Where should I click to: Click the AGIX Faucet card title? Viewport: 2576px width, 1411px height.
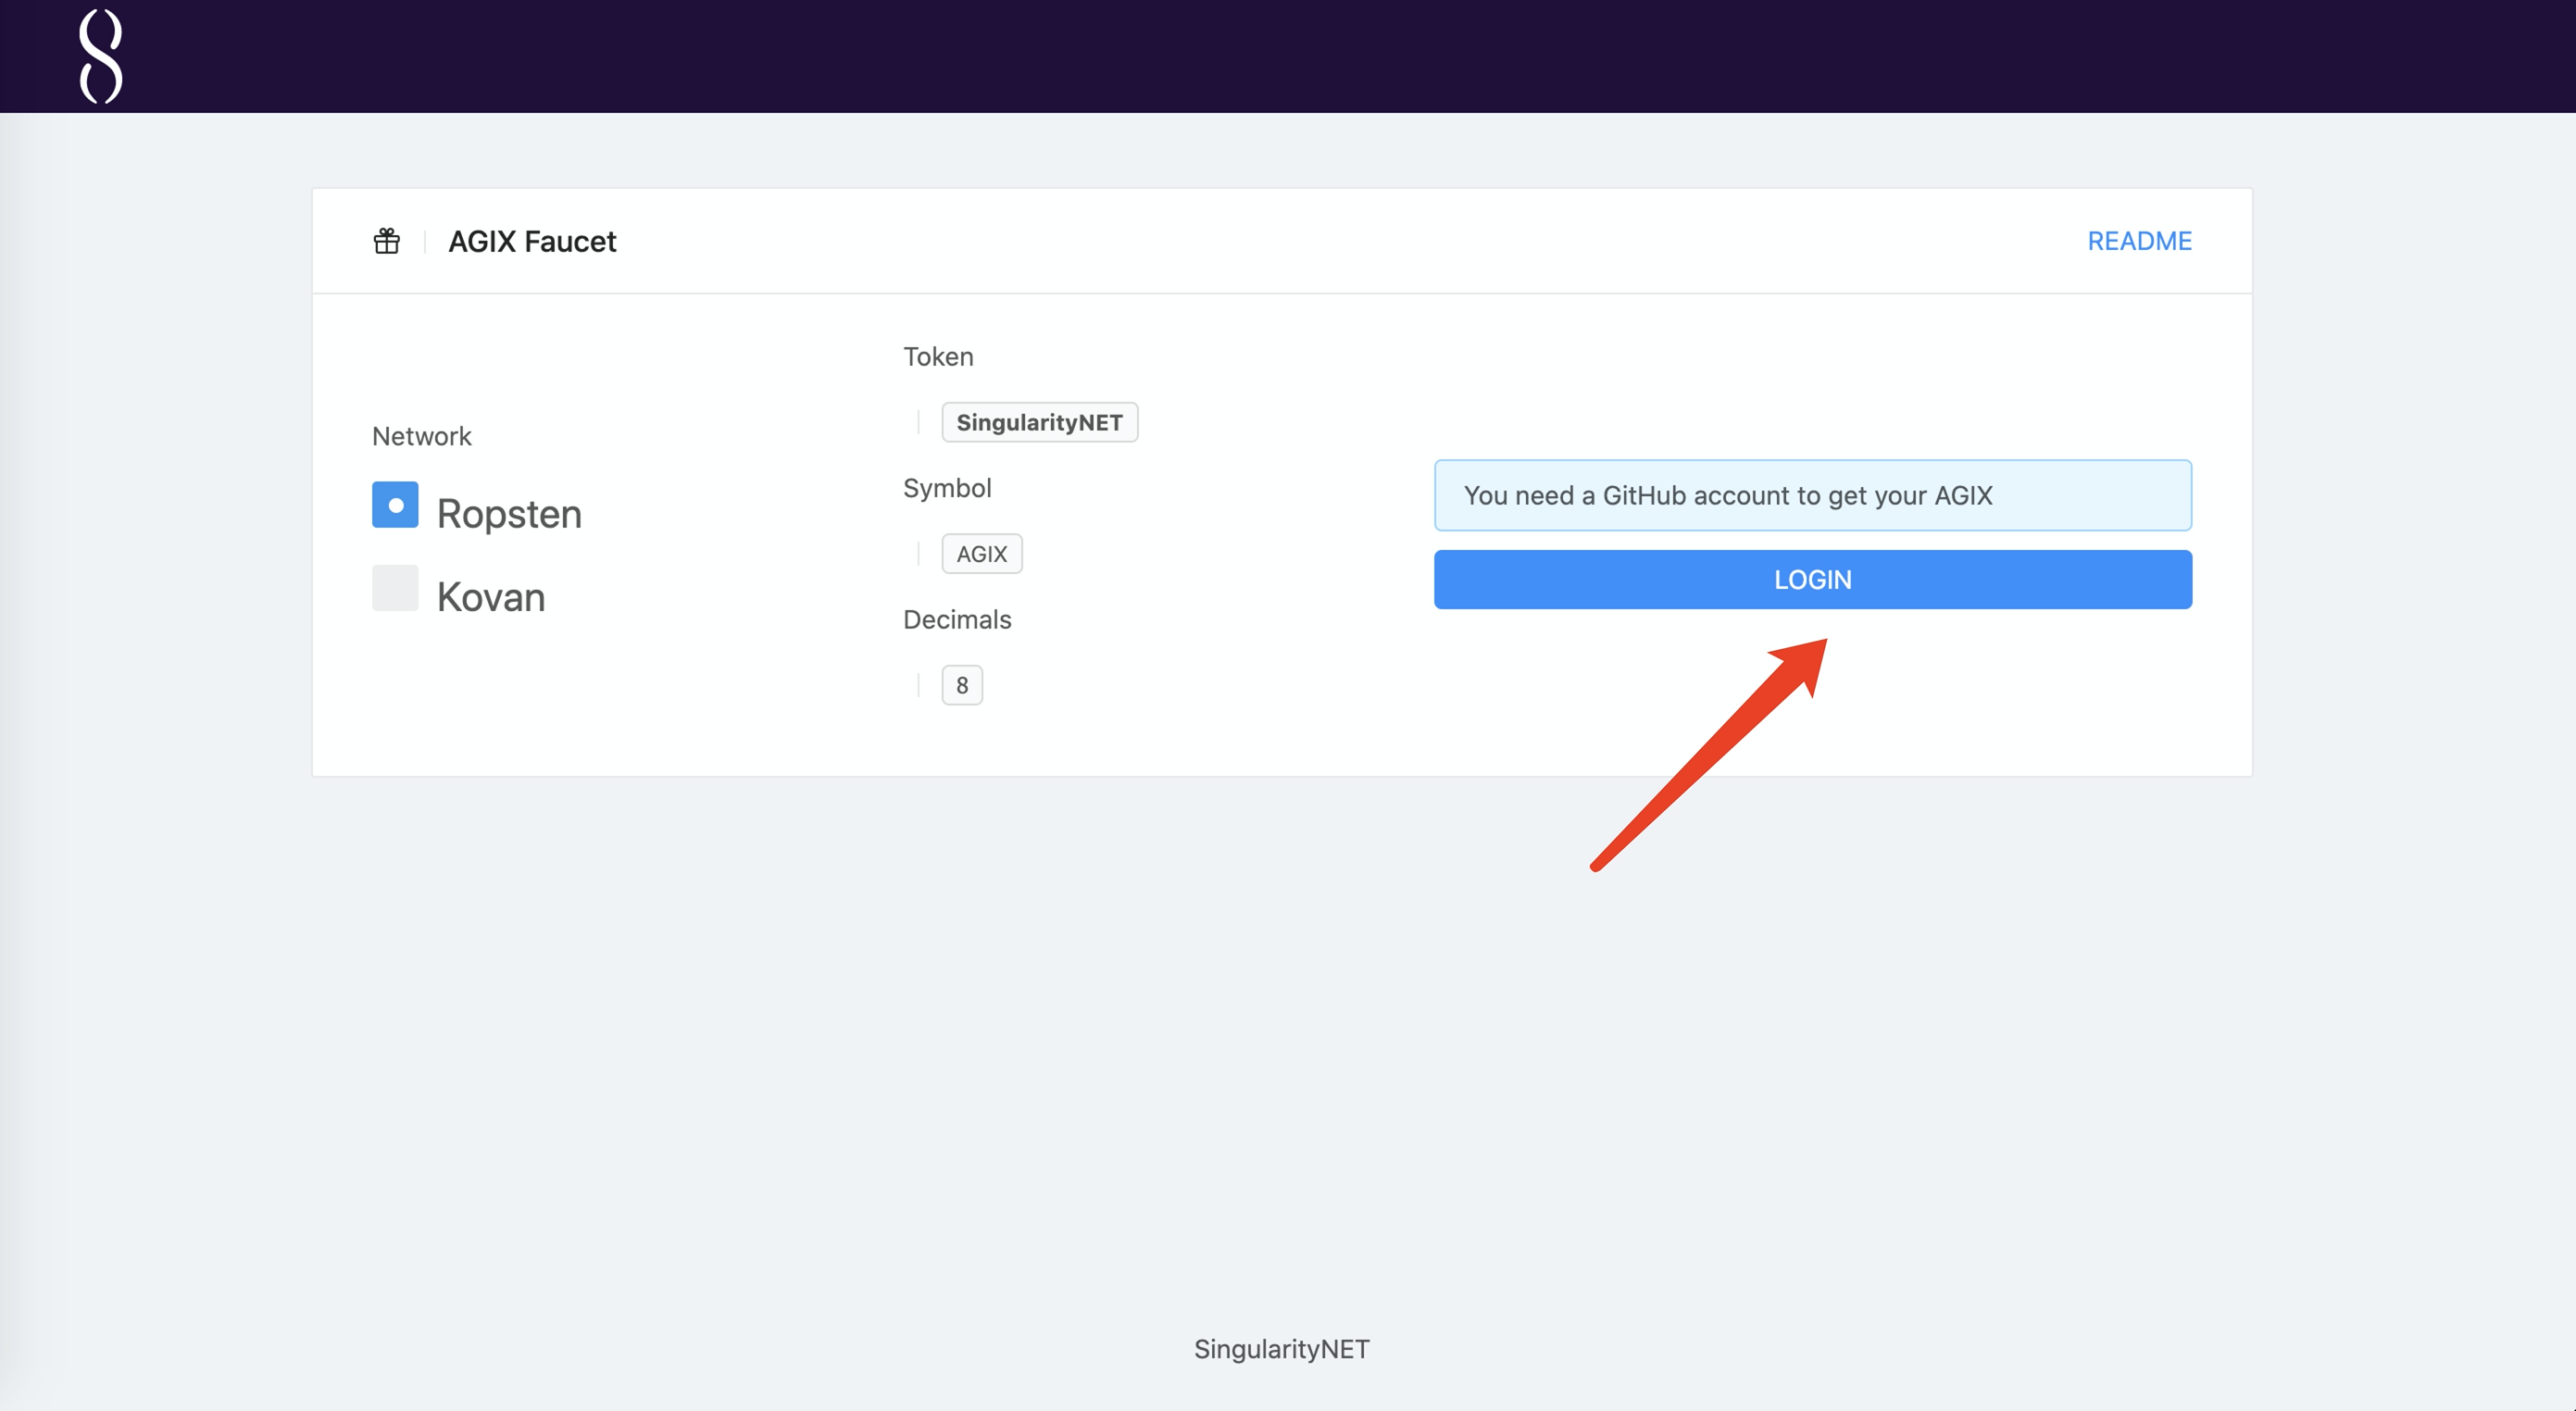pyautogui.click(x=532, y=241)
